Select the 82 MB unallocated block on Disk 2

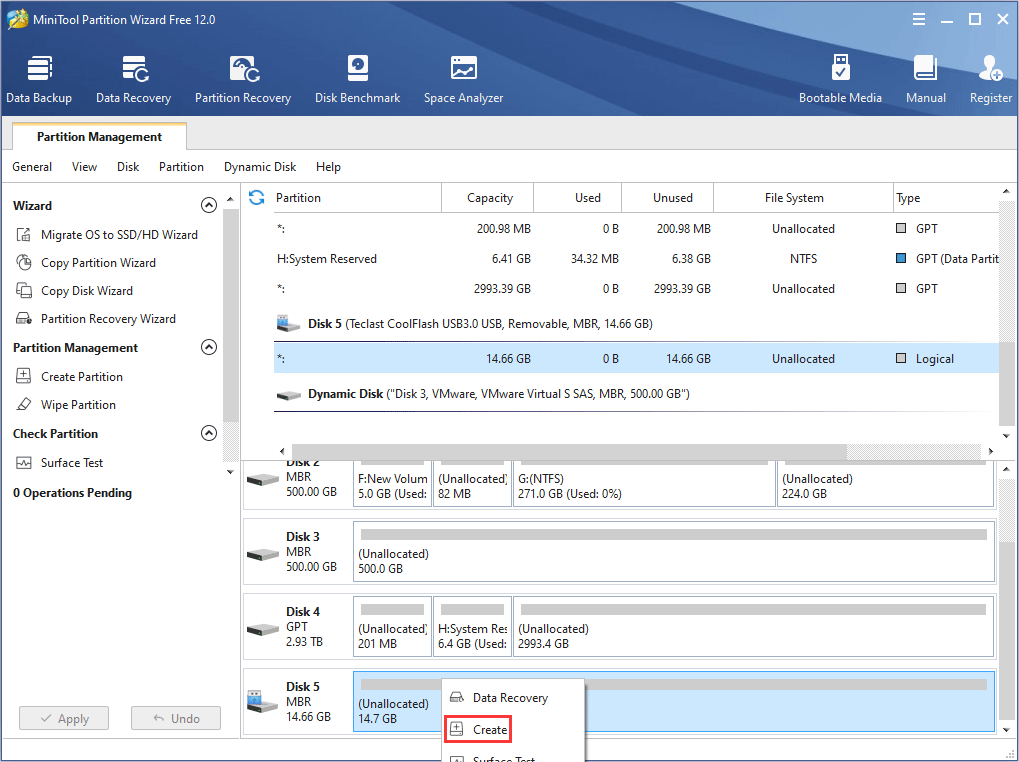click(472, 484)
